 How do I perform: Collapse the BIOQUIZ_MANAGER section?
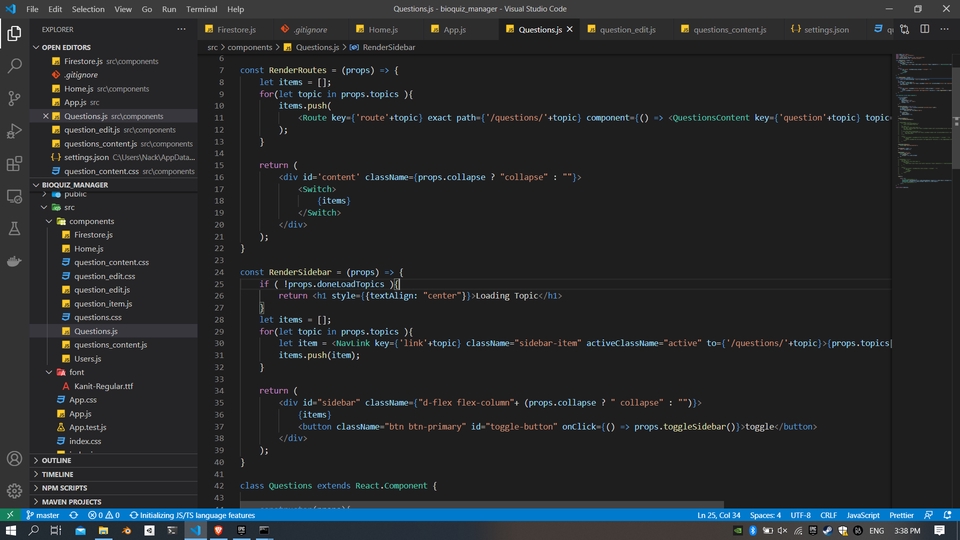(36, 184)
